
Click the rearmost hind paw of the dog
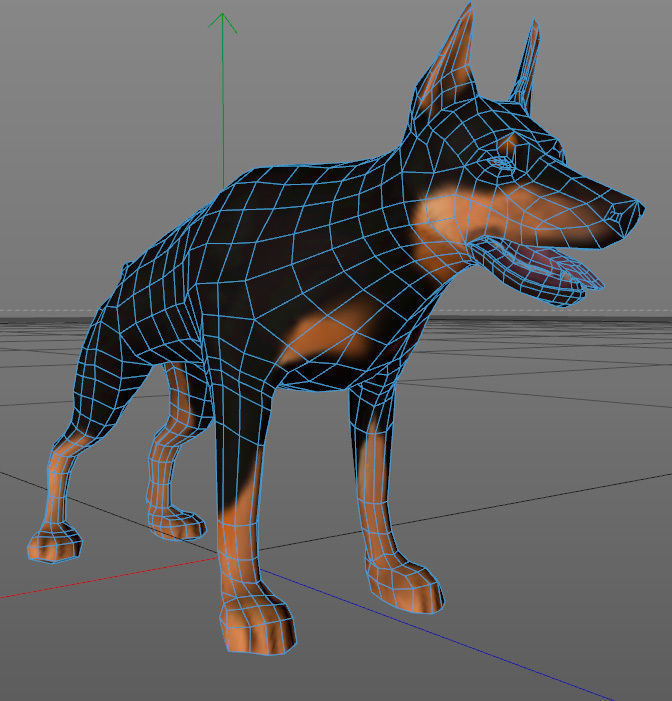pyautogui.click(x=55, y=542)
